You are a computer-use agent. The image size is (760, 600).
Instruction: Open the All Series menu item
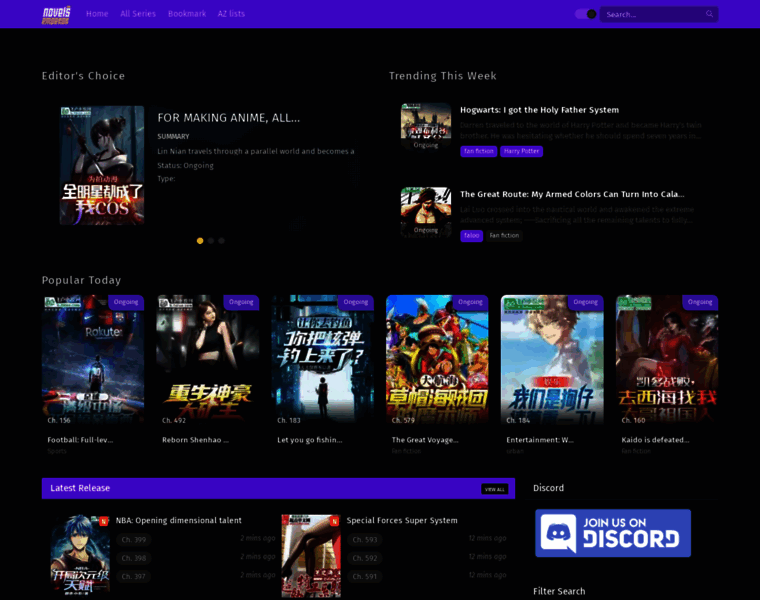[x=138, y=14]
